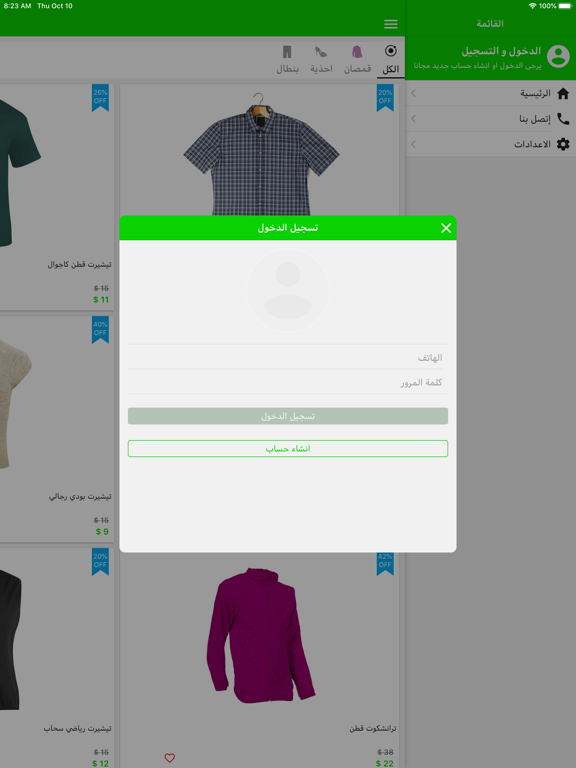Image resolution: width=576 pixels, height=768 pixels.
Task: Click the product name تيشيرت بودي رجالي
Action: click(x=80, y=497)
